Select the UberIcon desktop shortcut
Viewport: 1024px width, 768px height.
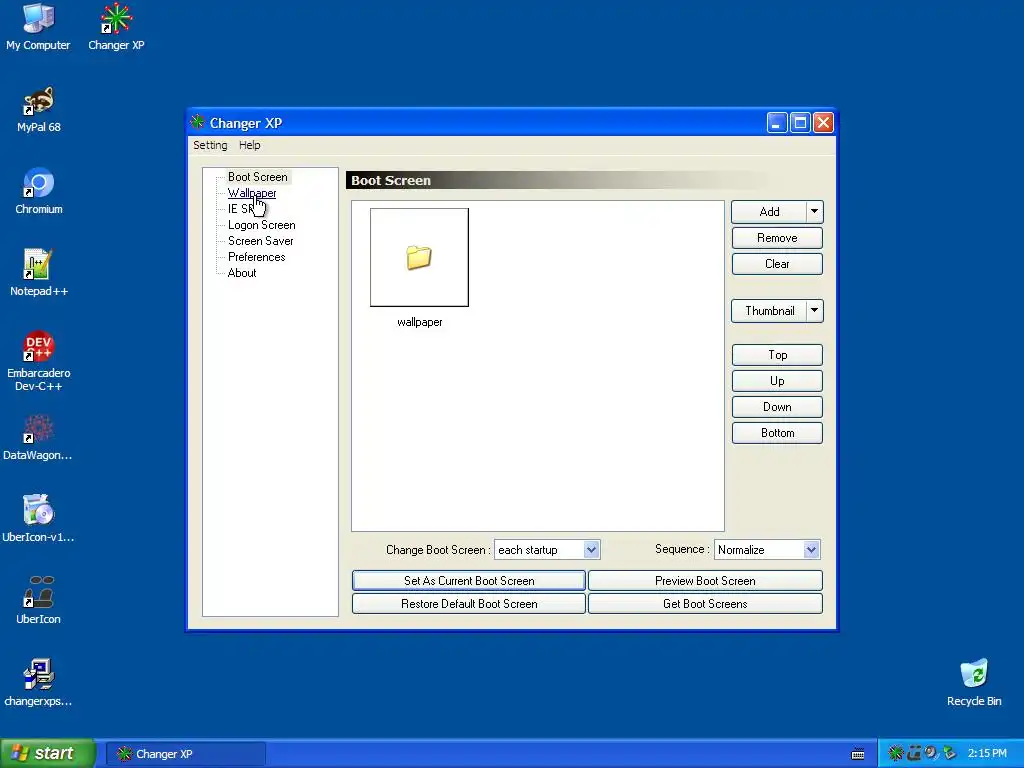[38, 601]
